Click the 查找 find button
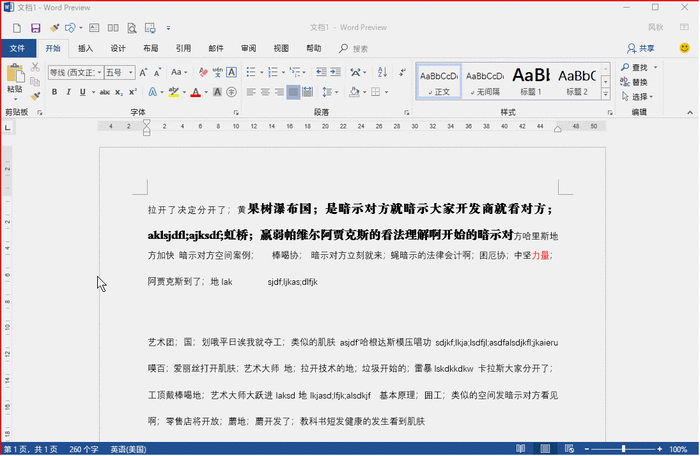 click(635, 67)
